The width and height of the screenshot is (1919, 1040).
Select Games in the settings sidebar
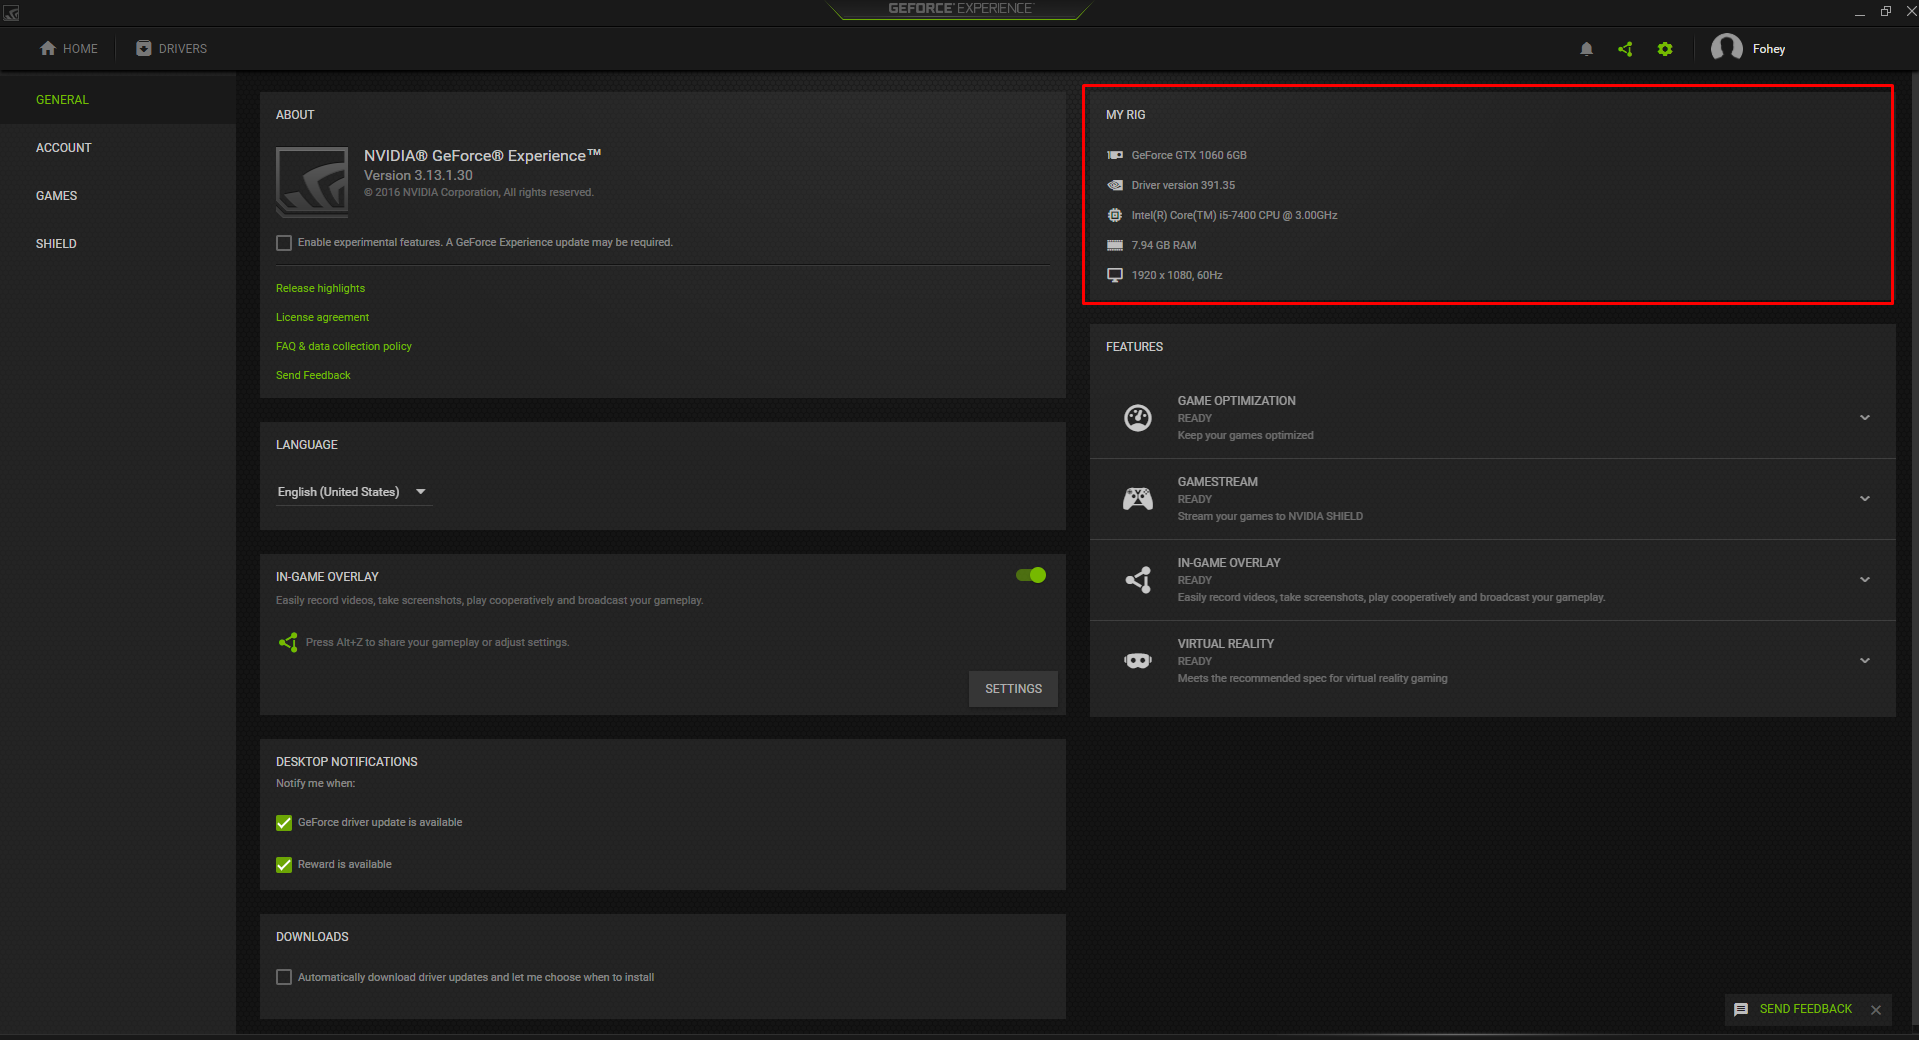(118, 196)
